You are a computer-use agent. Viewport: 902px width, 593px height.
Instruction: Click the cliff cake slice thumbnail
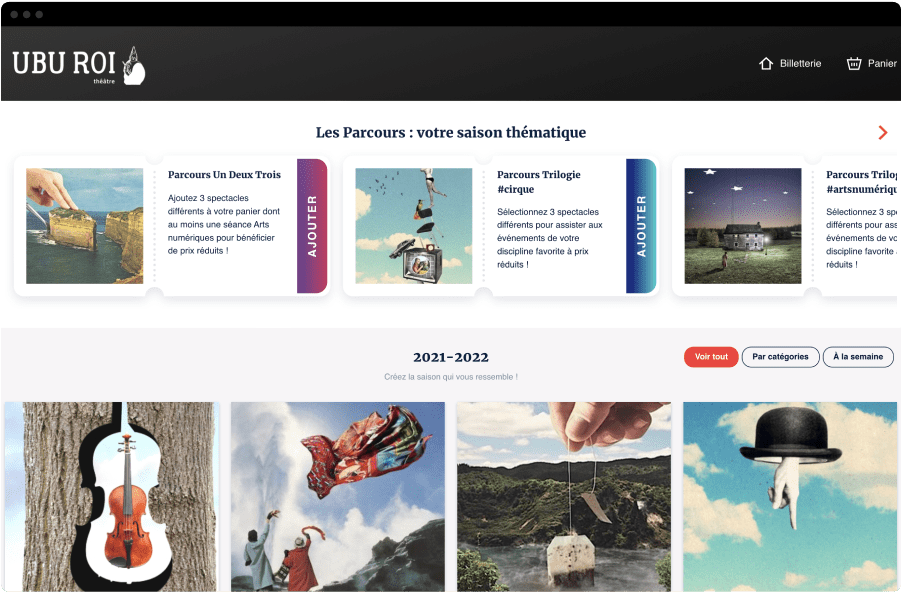(85, 225)
